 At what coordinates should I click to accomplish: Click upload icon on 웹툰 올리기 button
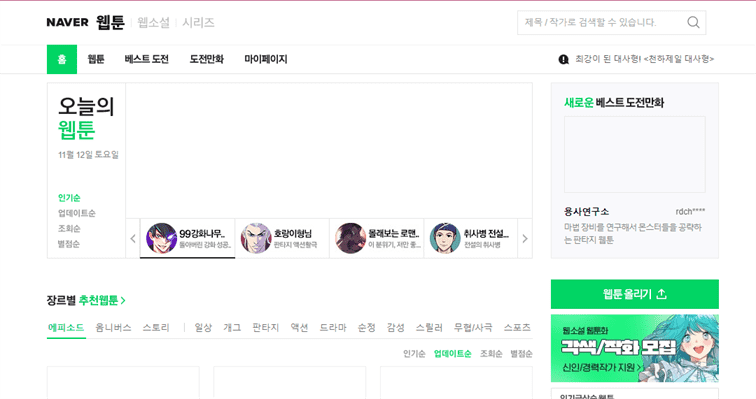click(662, 293)
